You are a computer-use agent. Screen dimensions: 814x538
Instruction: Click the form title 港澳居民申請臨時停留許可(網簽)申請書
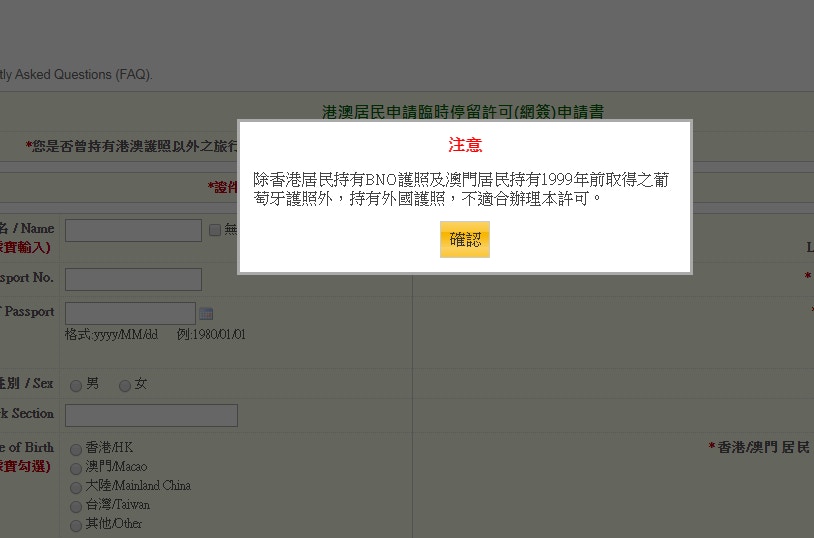point(463,112)
